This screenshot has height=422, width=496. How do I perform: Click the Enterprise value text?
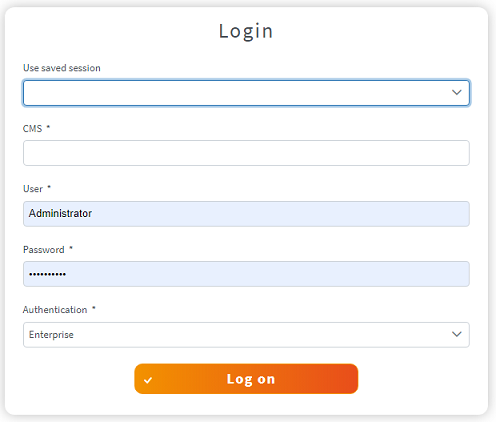51,335
